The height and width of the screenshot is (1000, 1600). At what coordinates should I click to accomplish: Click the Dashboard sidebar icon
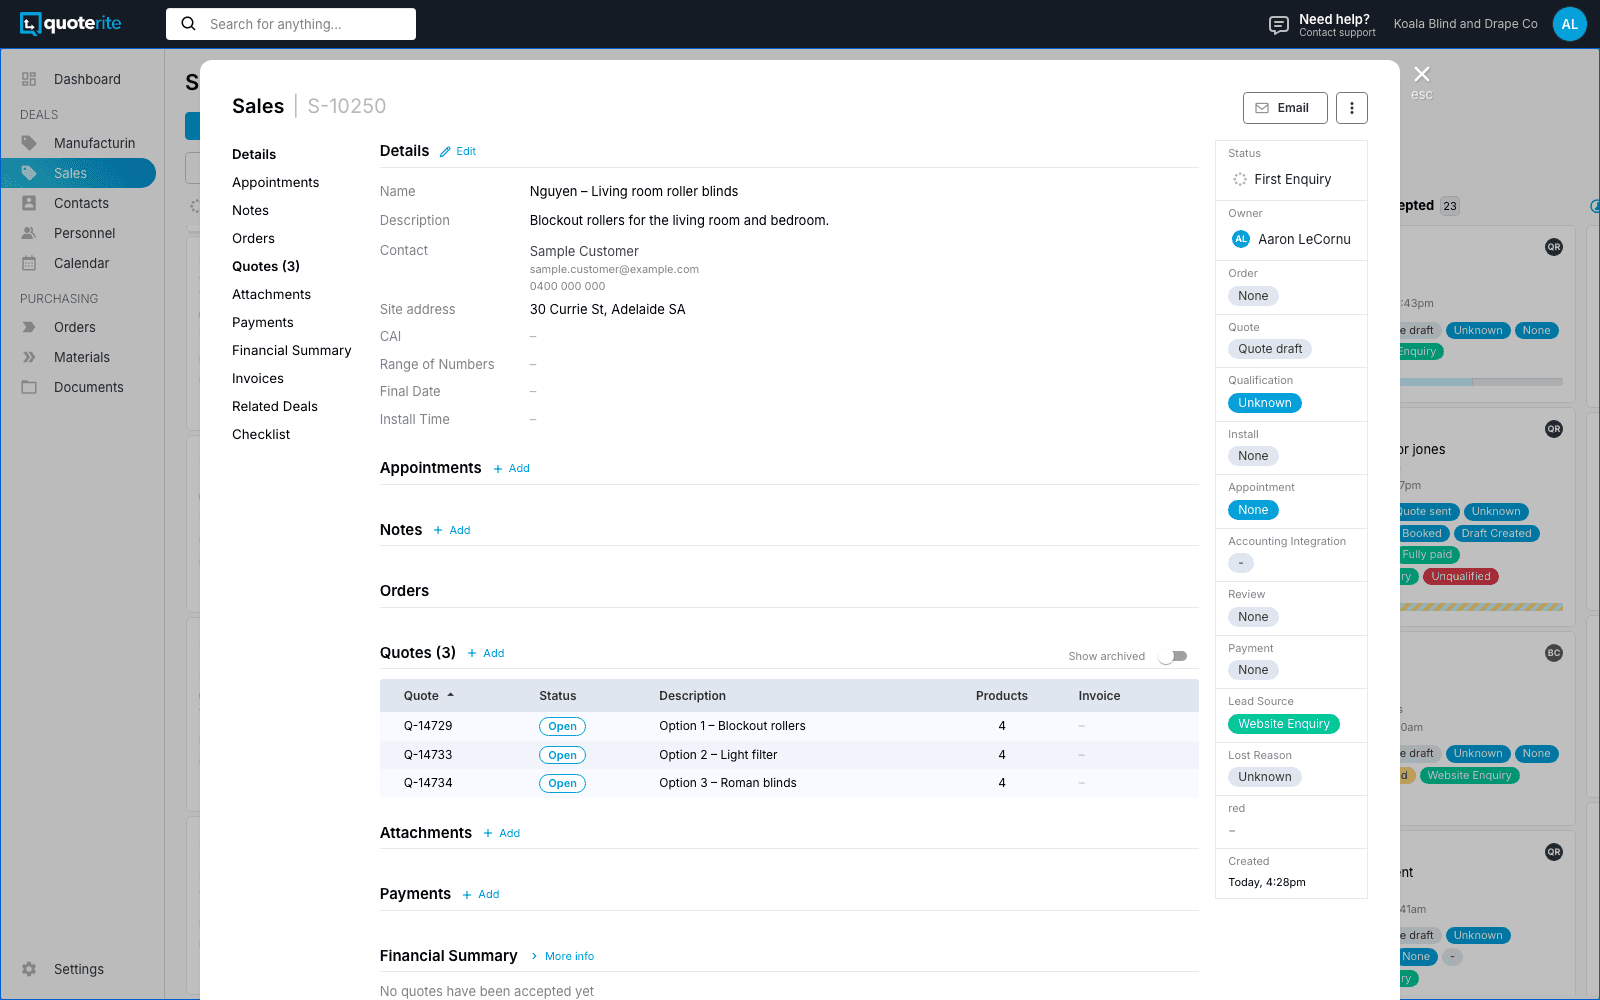[x=29, y=79]
